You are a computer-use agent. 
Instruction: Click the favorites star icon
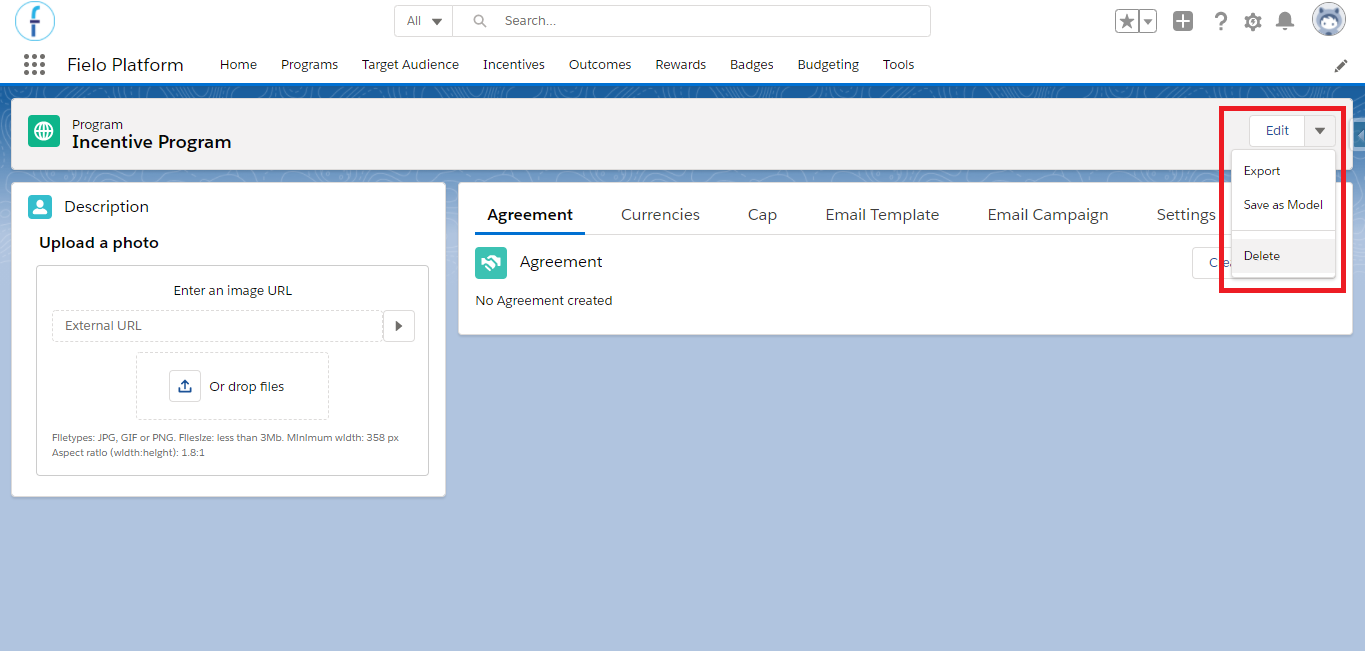coord(1127,21)
